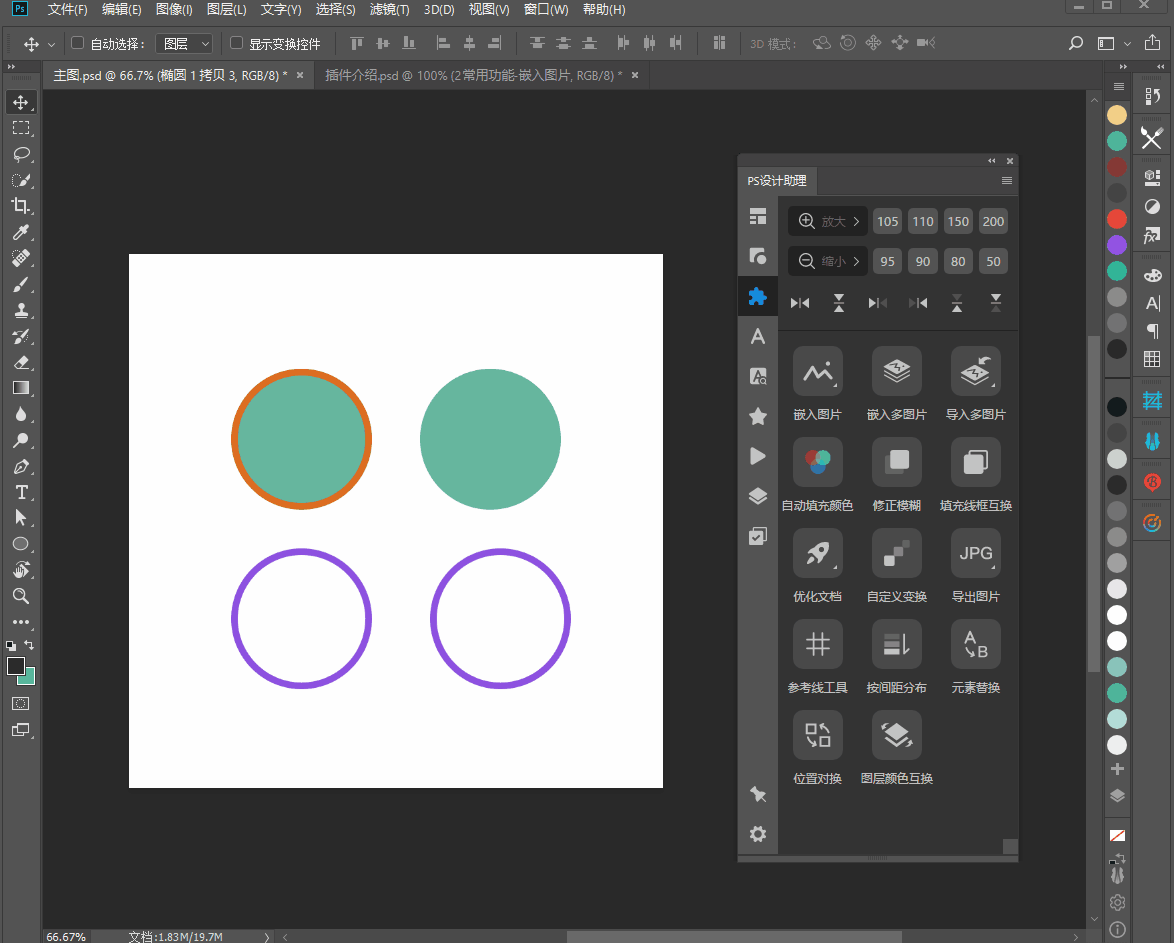1174x943 pixels.
Task: Select the Hand tool
Action: tap(21, 570)
